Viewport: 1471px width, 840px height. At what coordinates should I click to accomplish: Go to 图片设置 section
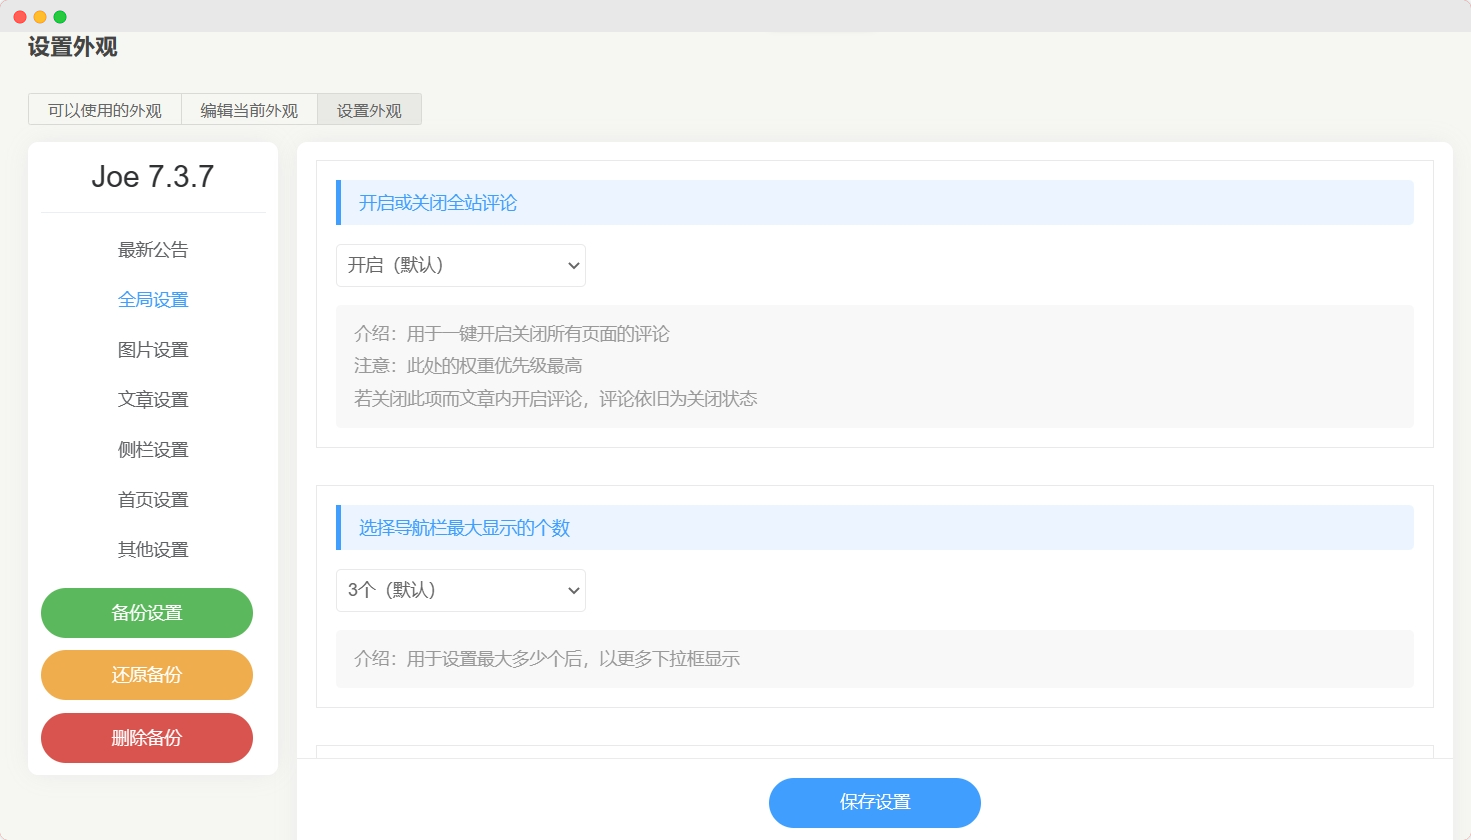[x=153, y=350]
